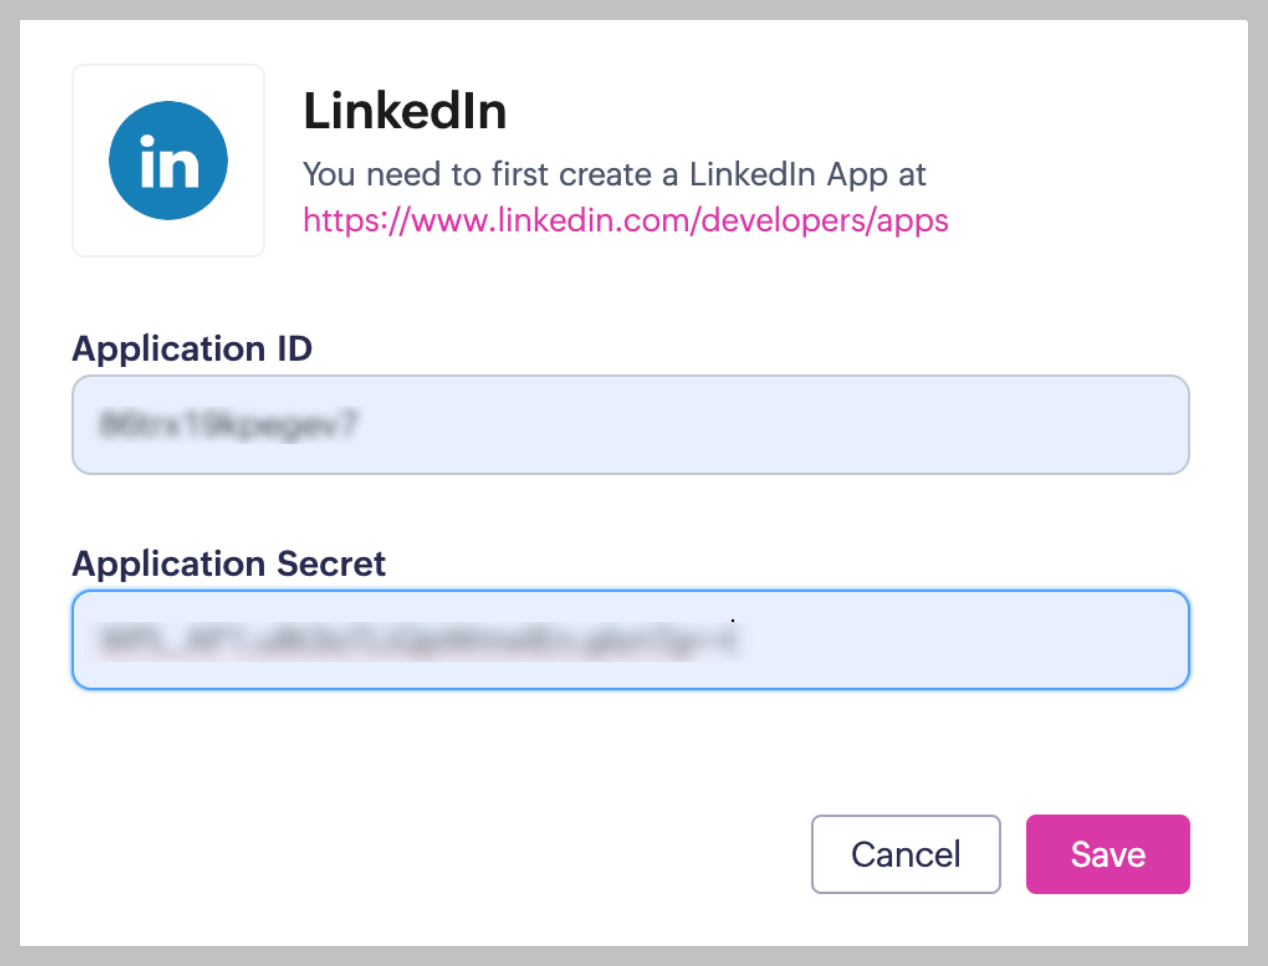Click the "Application ID" field label
The width and height of the screenshot is (1268, 966).
[x=192, y=348]
